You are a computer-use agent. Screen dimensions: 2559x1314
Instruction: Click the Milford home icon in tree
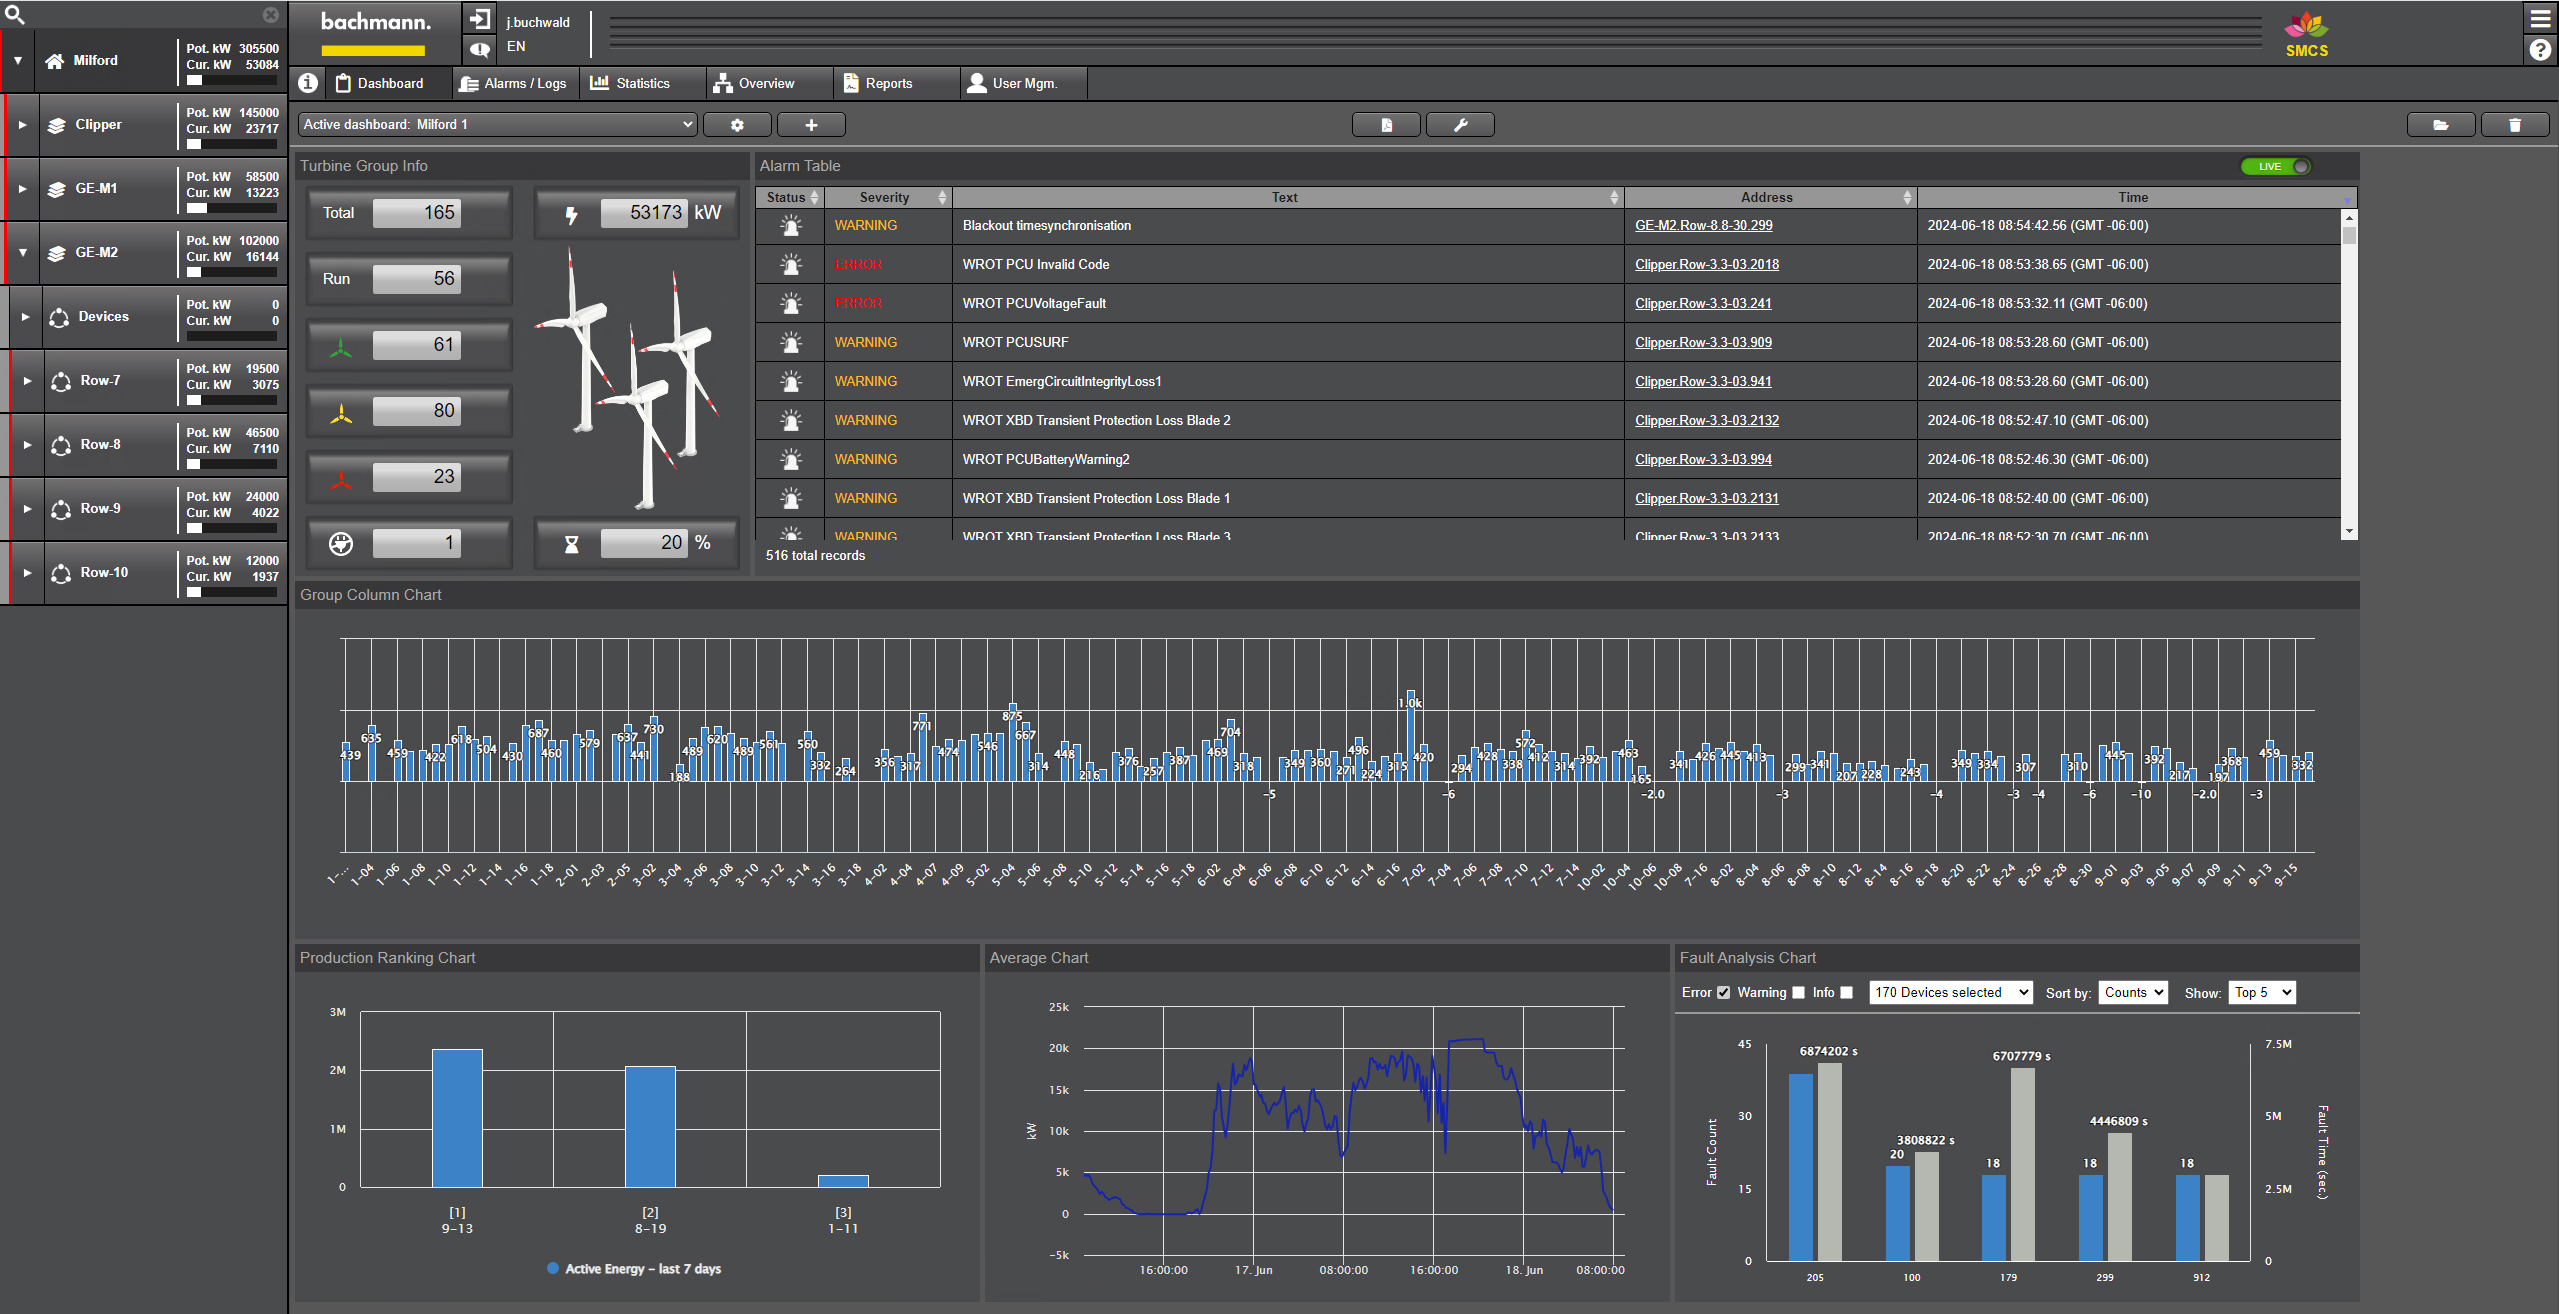[x=55, y=61]
